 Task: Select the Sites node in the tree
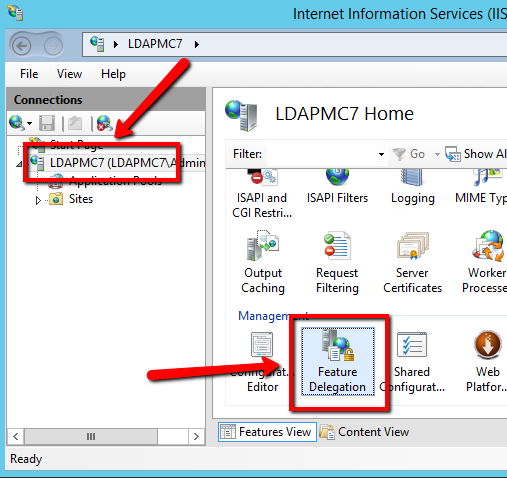71,199
